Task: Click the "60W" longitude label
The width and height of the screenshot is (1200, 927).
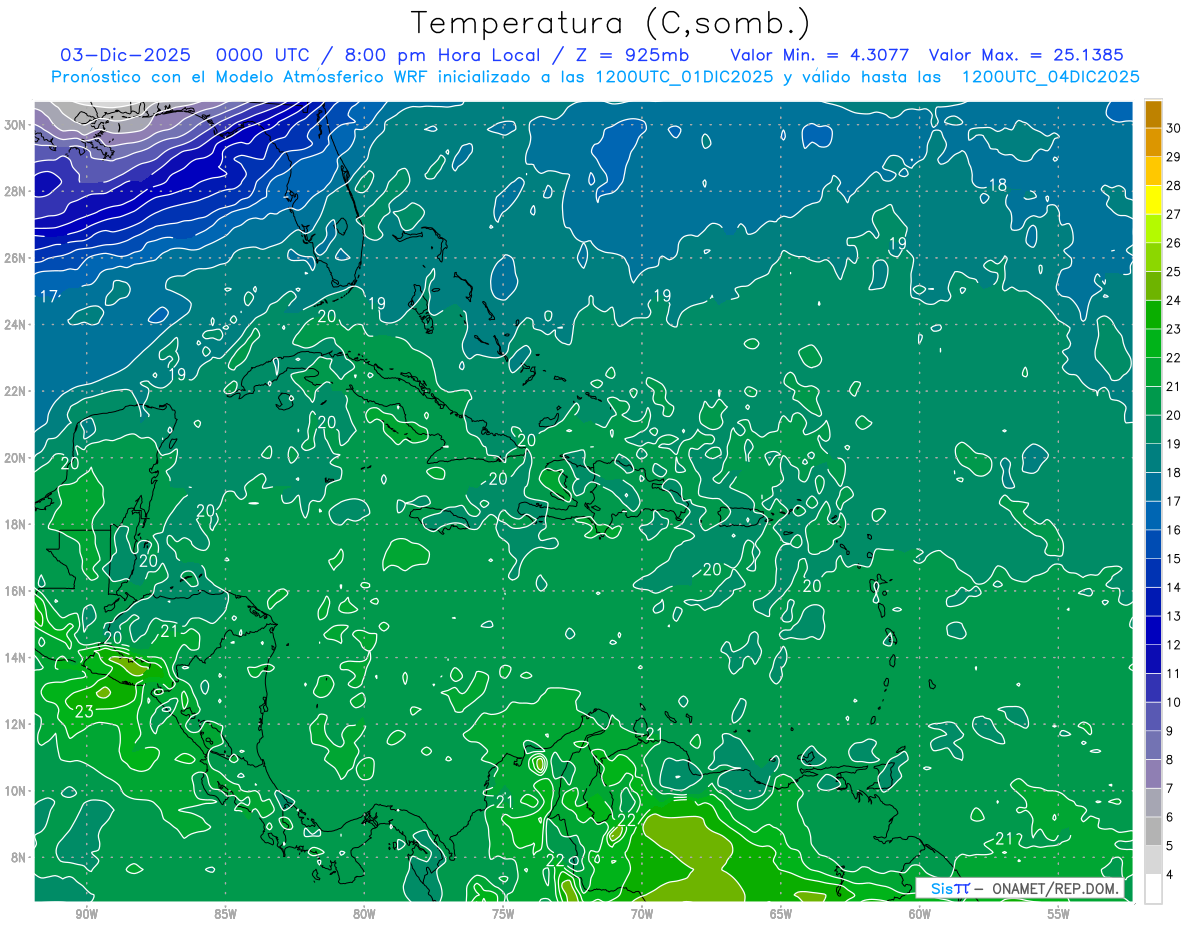Action: point(920,914)
